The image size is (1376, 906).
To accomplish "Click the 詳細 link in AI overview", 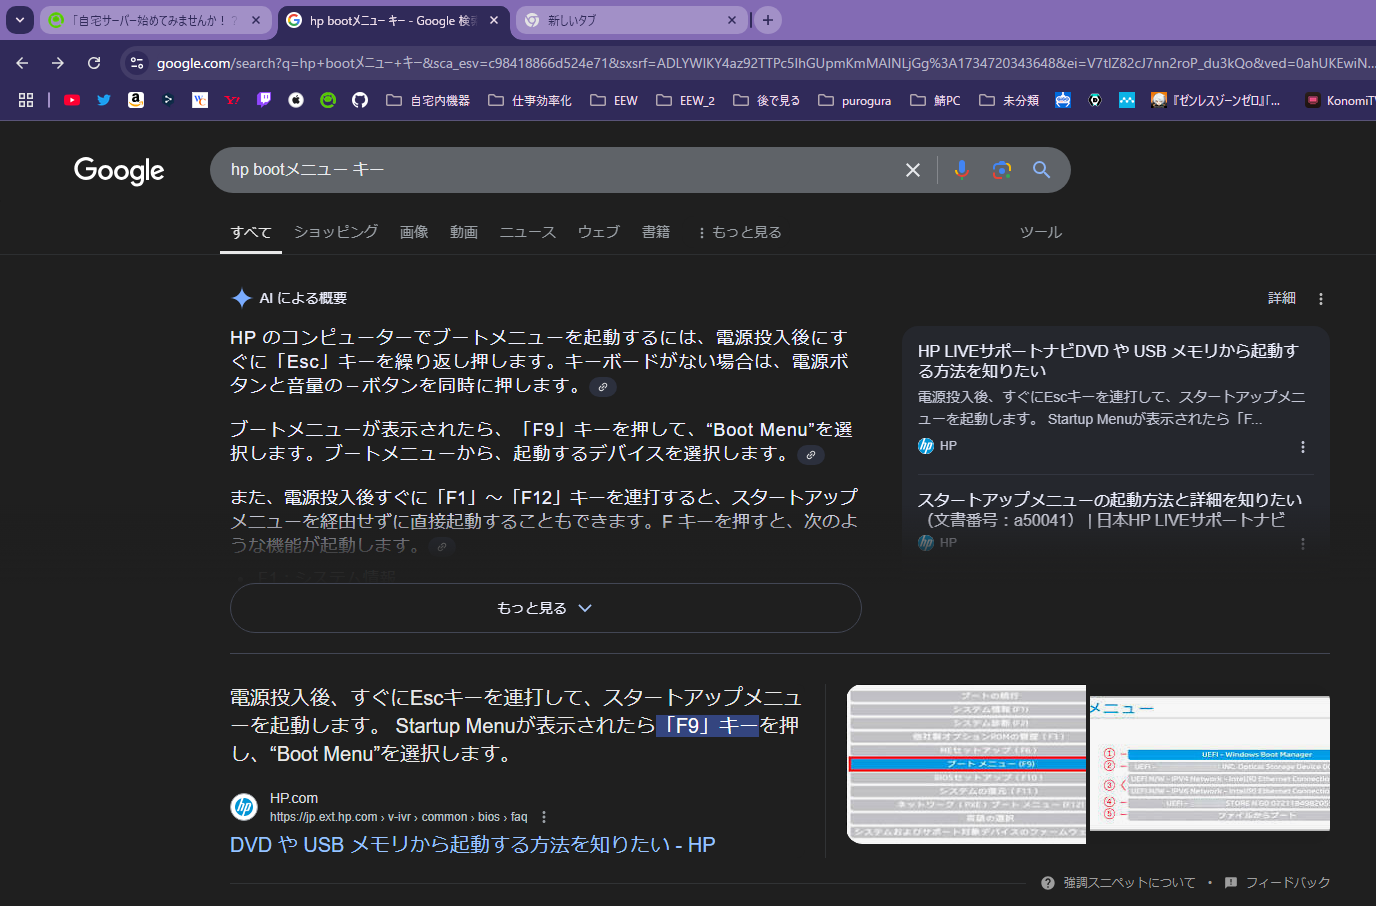I will coord(1282,298).
